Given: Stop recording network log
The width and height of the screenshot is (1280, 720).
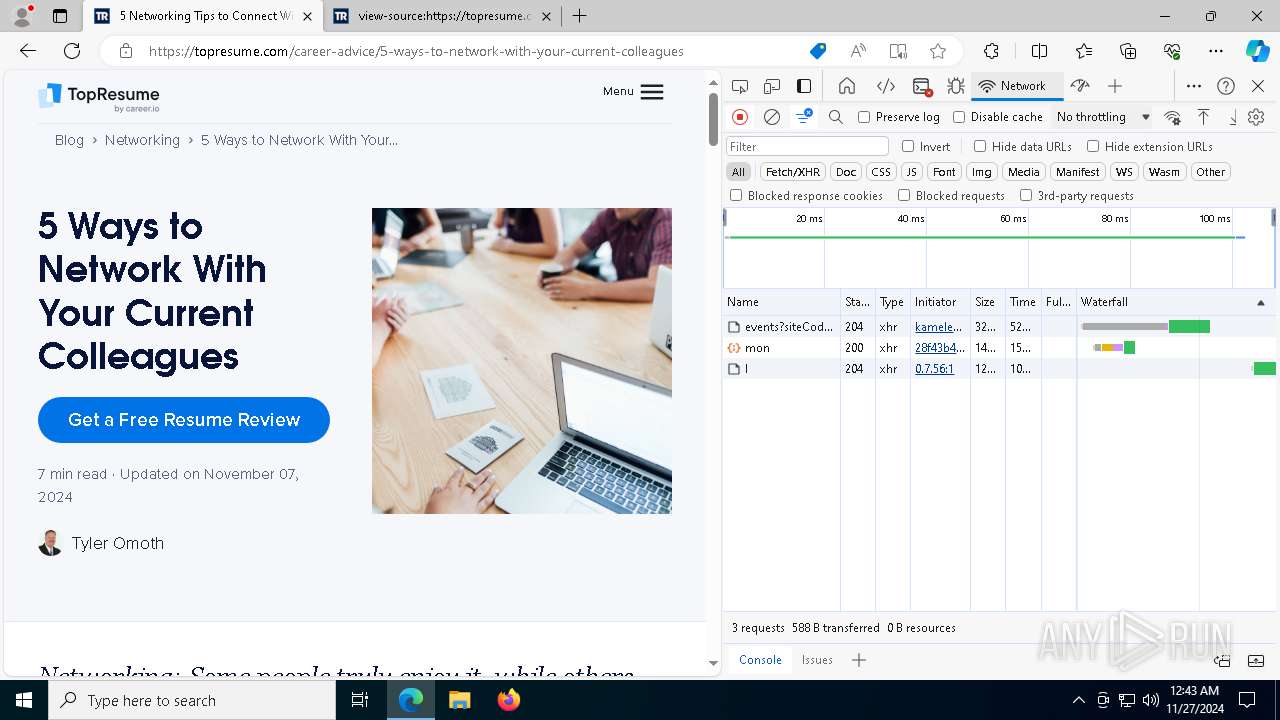Looking at the screenshot, I should tap(740, 117).
